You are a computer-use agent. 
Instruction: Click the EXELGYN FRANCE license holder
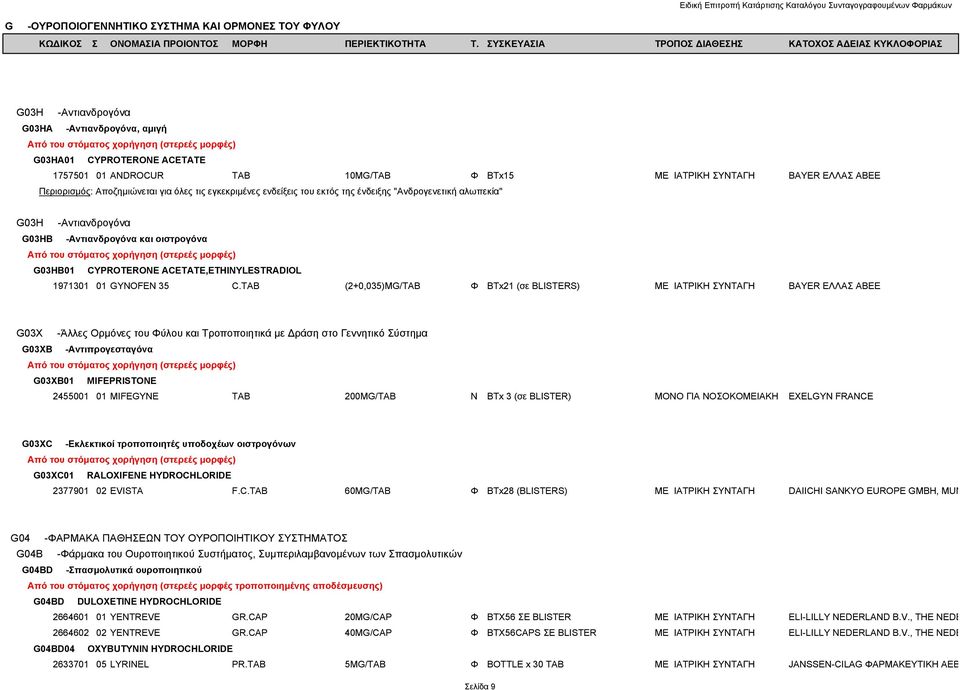click(831, 396)
